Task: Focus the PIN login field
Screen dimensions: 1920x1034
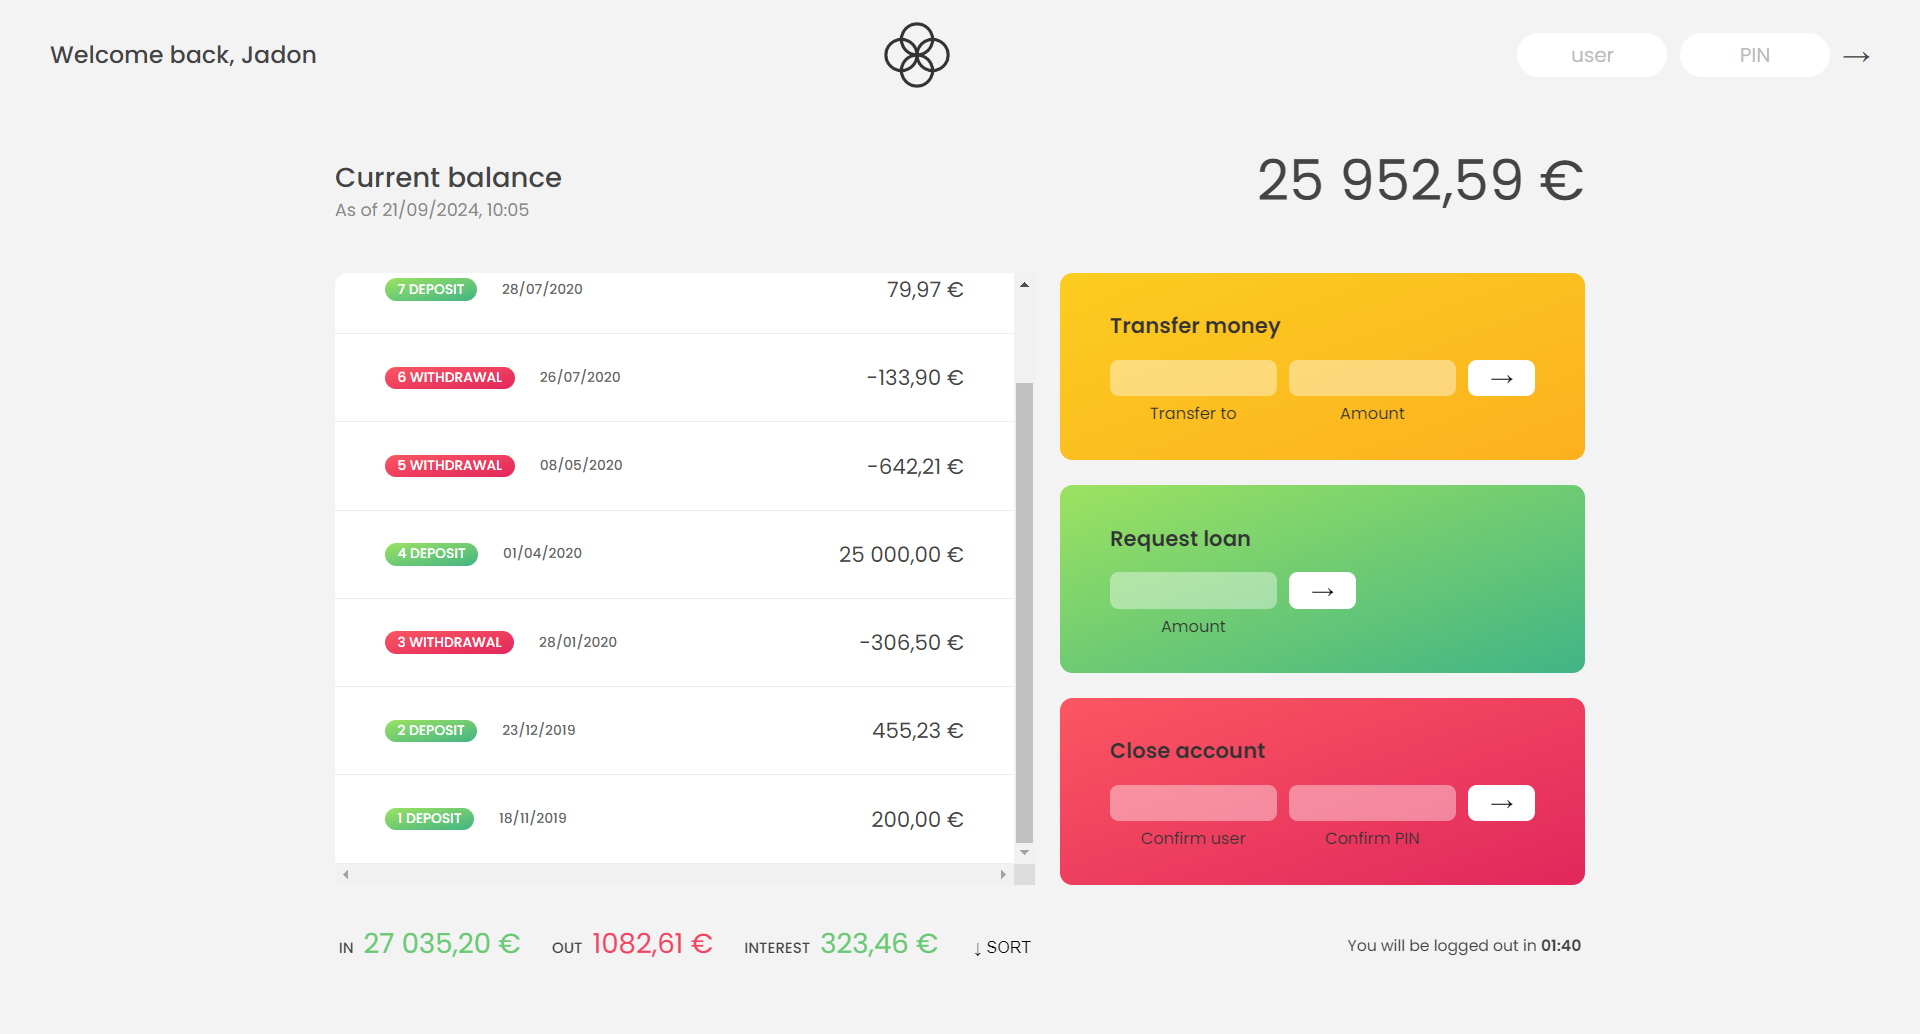Action: coord(1754,55)
